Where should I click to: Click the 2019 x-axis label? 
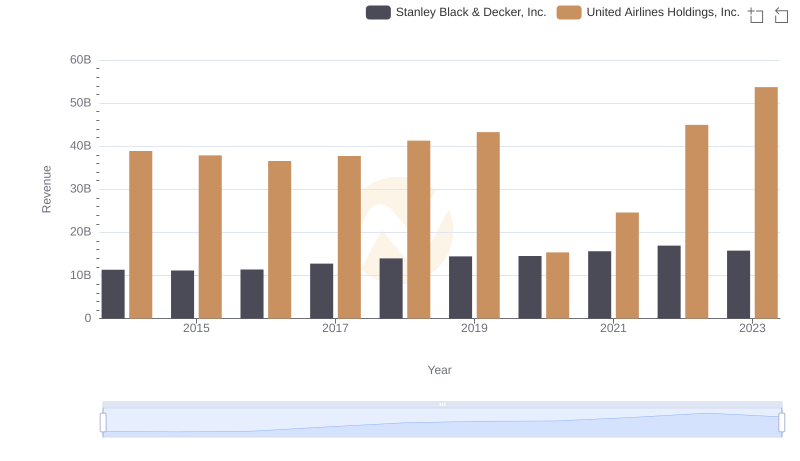(x=474, y=328)
